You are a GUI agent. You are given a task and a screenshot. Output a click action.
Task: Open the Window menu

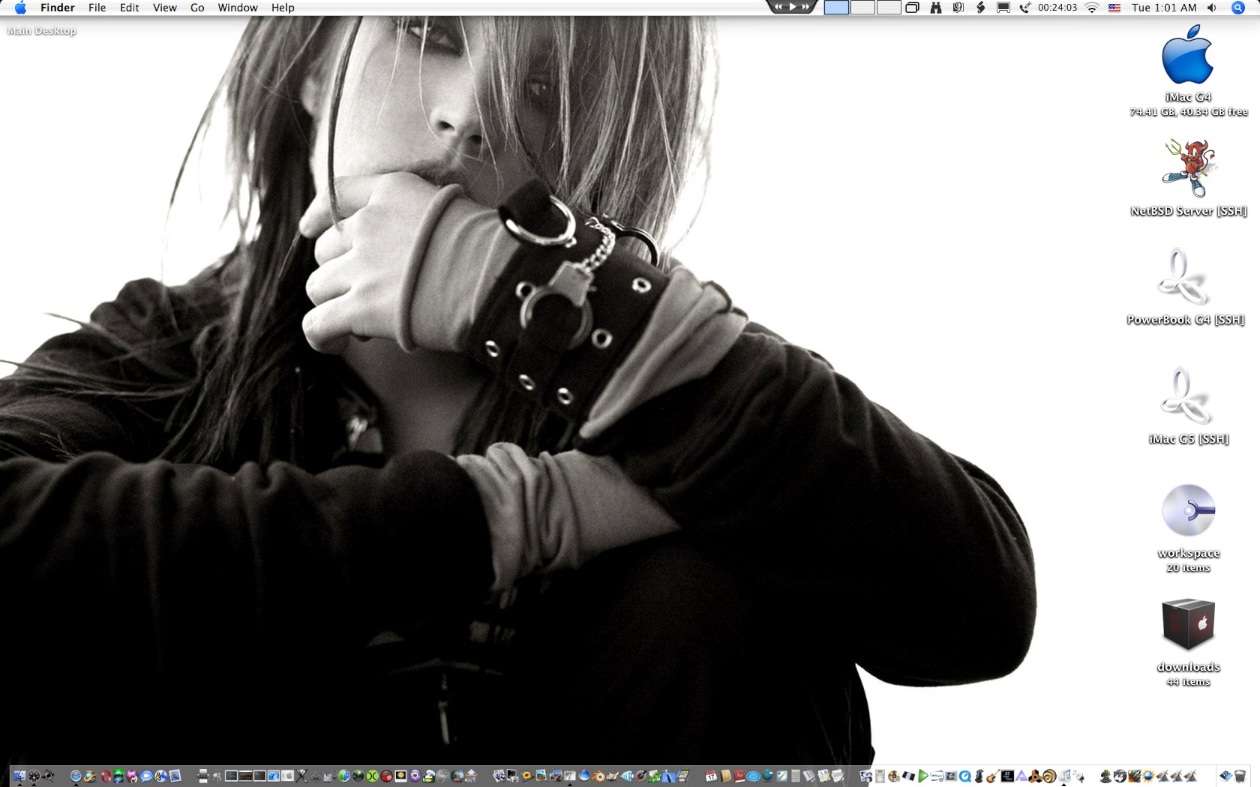(x=238, y=7)
